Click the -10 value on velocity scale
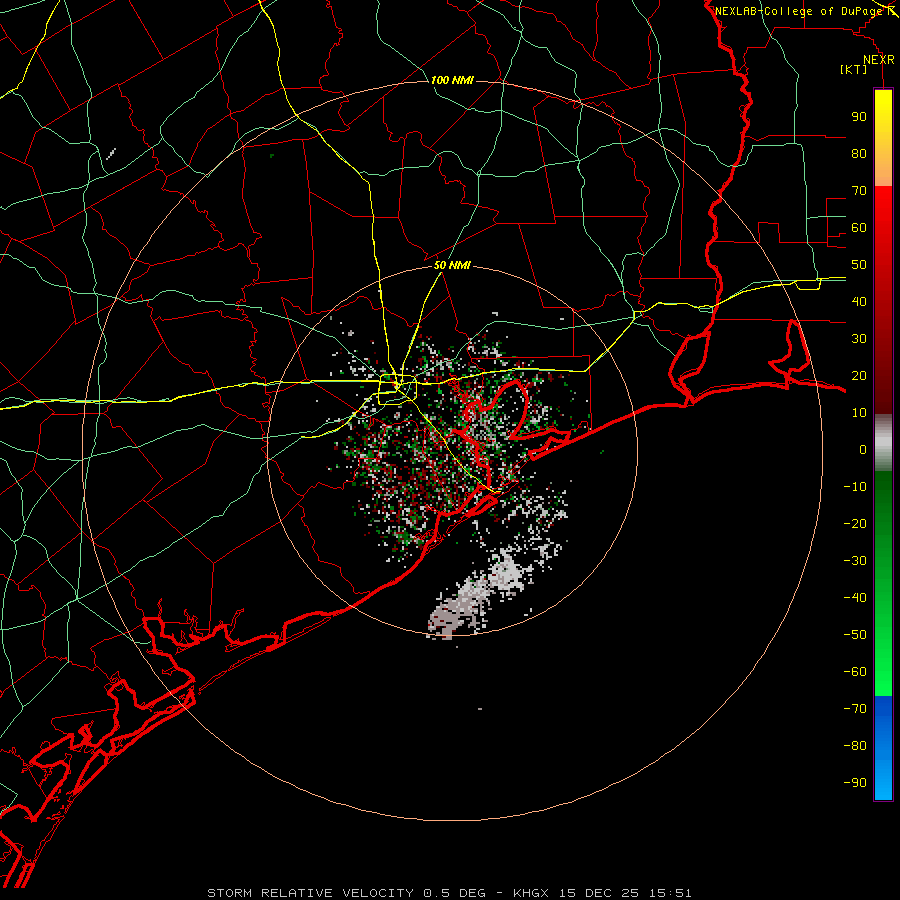 (855, 487)
